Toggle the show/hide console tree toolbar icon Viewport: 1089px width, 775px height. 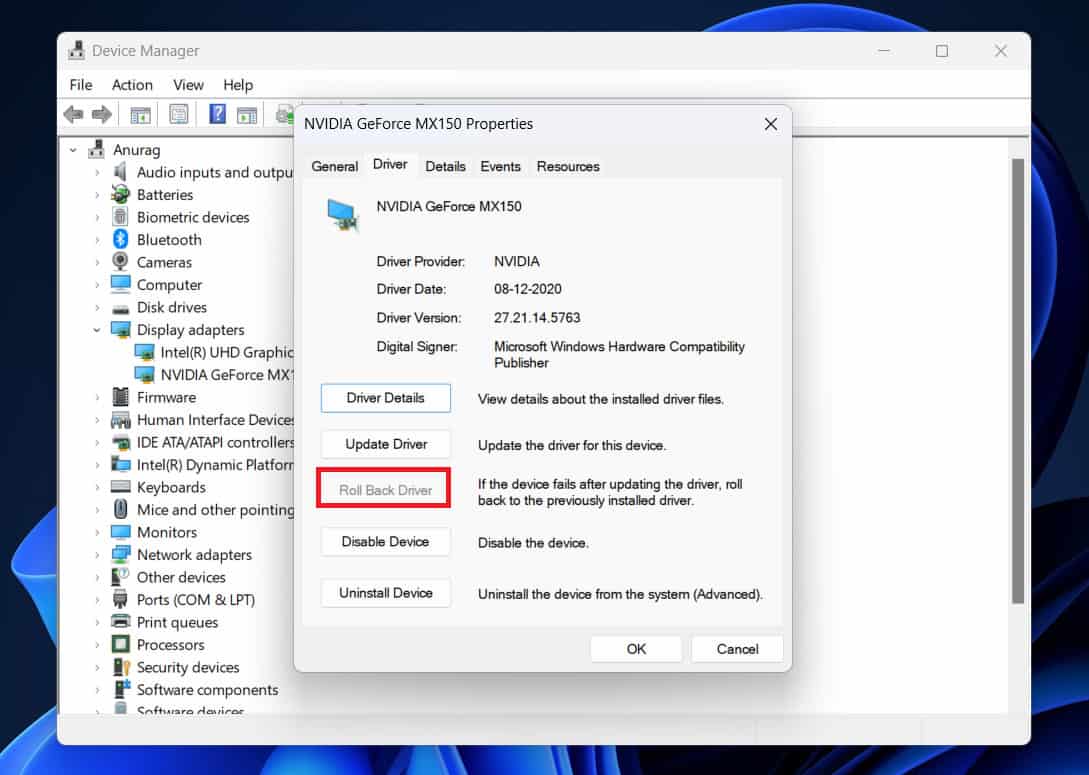coord(140,115)
